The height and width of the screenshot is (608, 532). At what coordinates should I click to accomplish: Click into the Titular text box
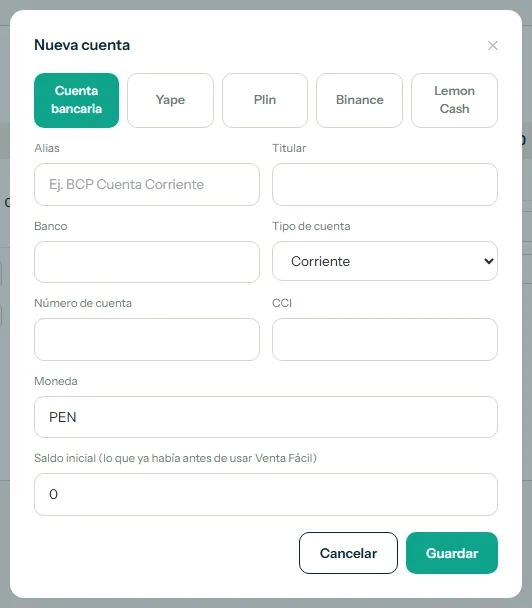coord(385,185)
